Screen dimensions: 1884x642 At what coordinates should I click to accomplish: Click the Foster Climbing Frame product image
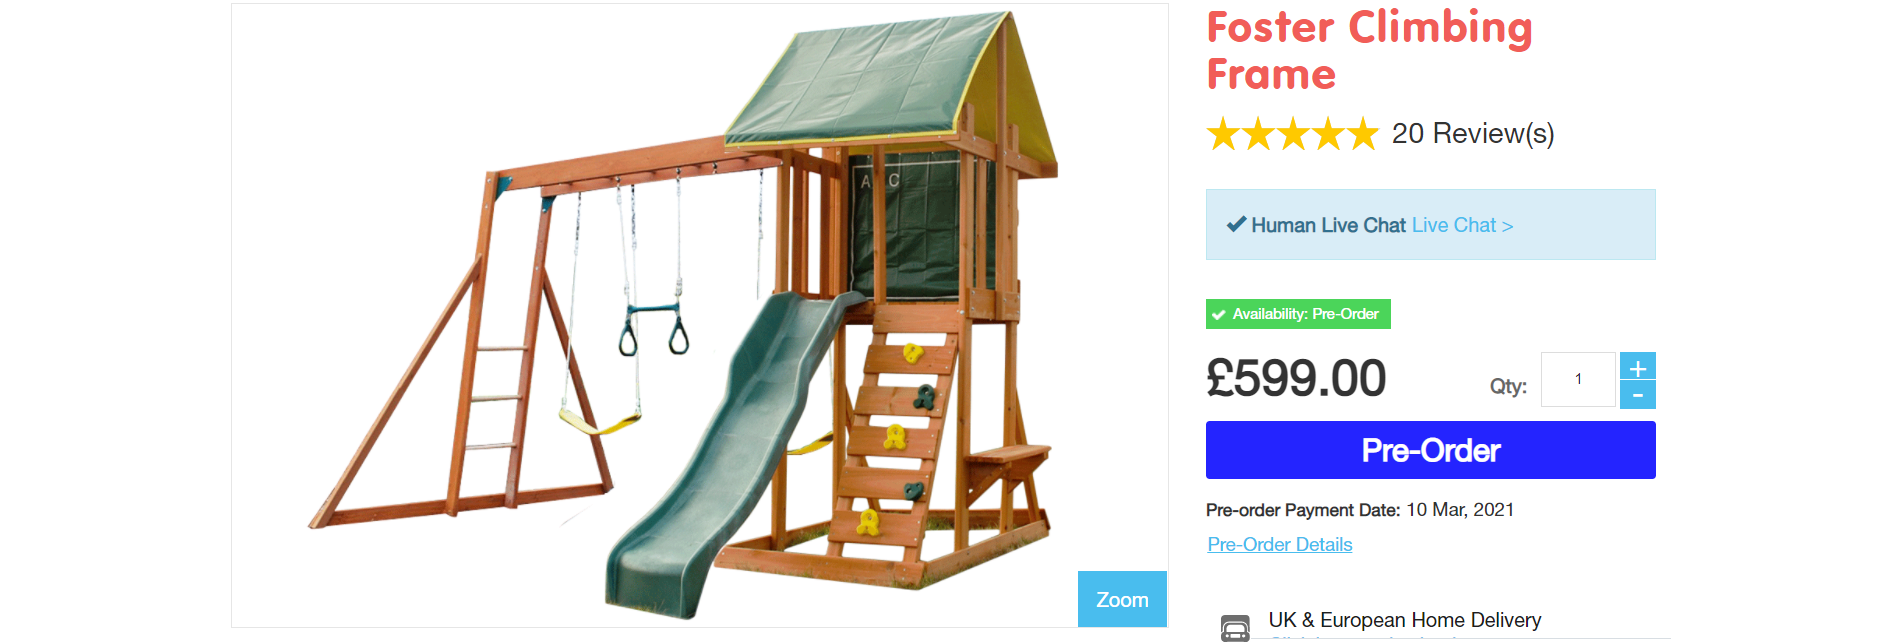(x=700, y=315)
